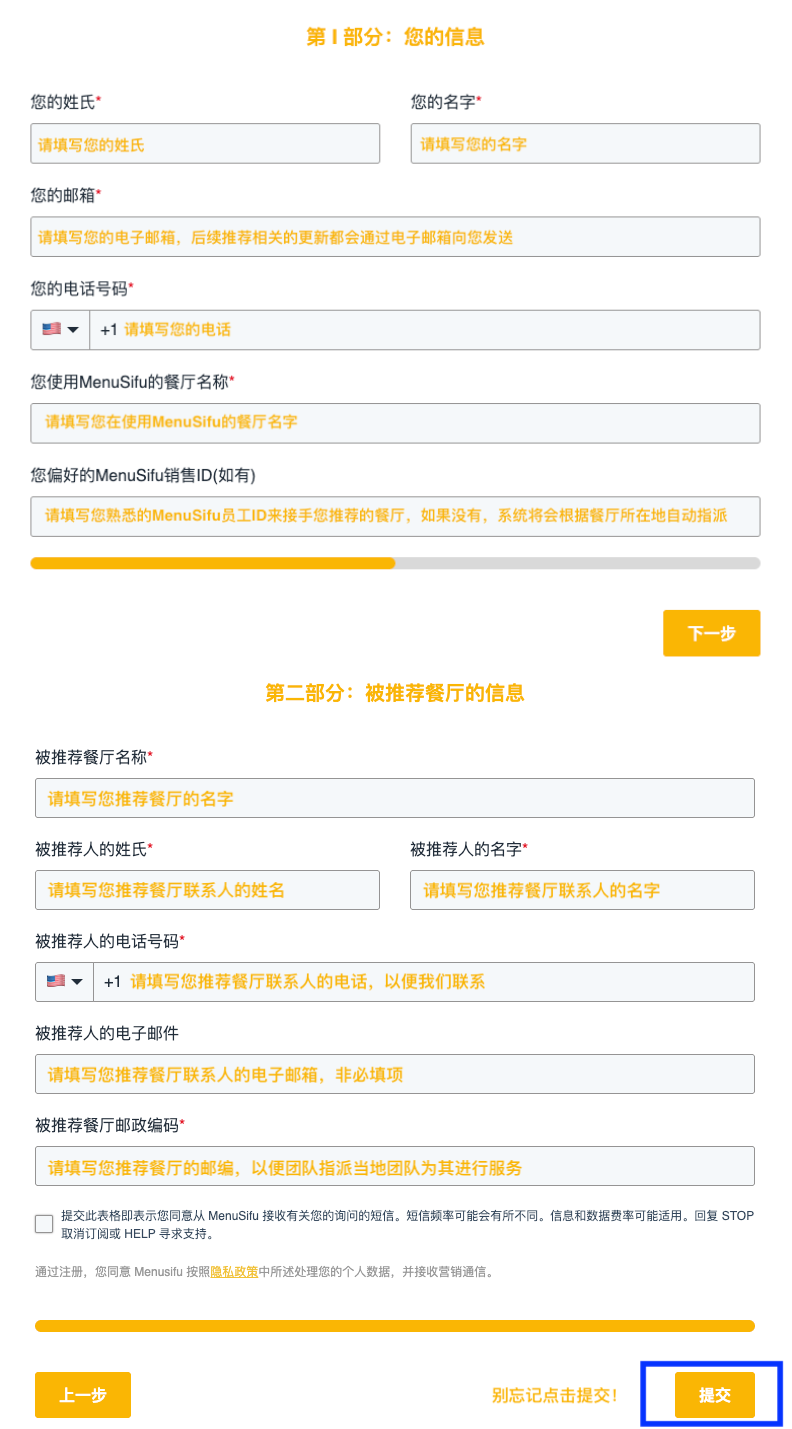Click the 被推荐餐厅邮政编码 zip code field
Screen dimensions: 792x1429
point(395,1165)
